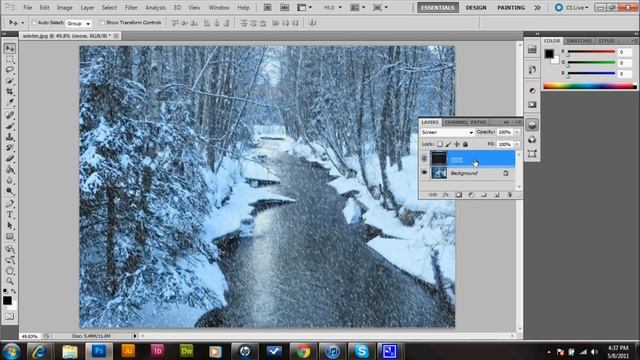Screen dimensions: 640x360
Task: Select the Eyedropper tool
Action: pyautogui.click(x=10, y=102)
